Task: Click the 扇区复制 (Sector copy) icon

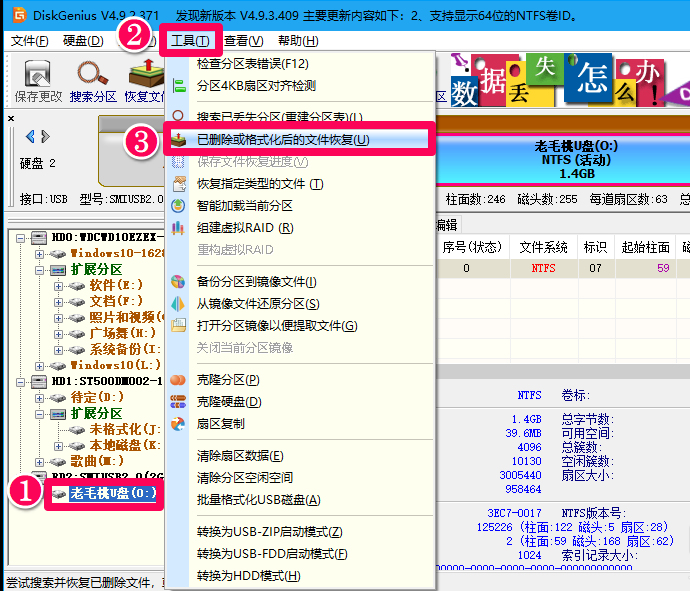Action: click(x=178, y=423)
